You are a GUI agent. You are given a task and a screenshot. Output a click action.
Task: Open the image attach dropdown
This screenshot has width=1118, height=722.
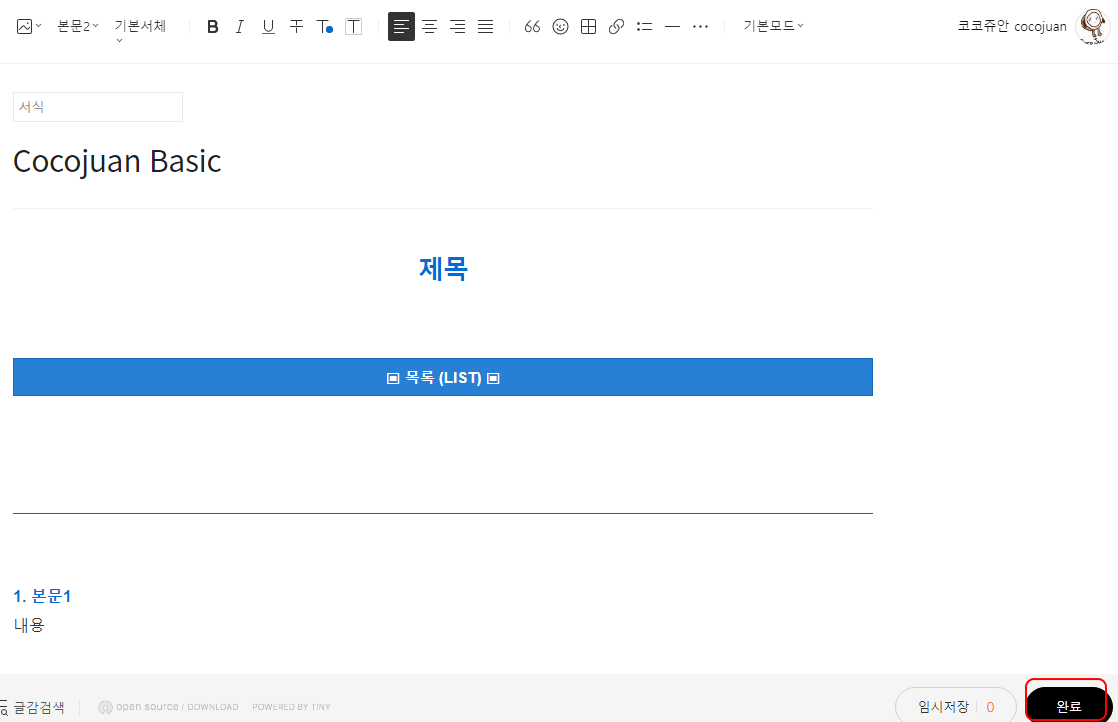29,26
